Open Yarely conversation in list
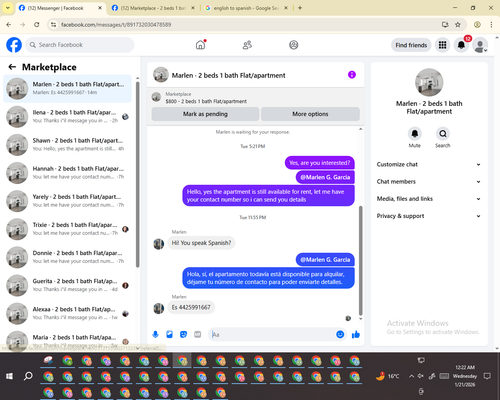The image size is (500, 400). click(x=67, y=201)
